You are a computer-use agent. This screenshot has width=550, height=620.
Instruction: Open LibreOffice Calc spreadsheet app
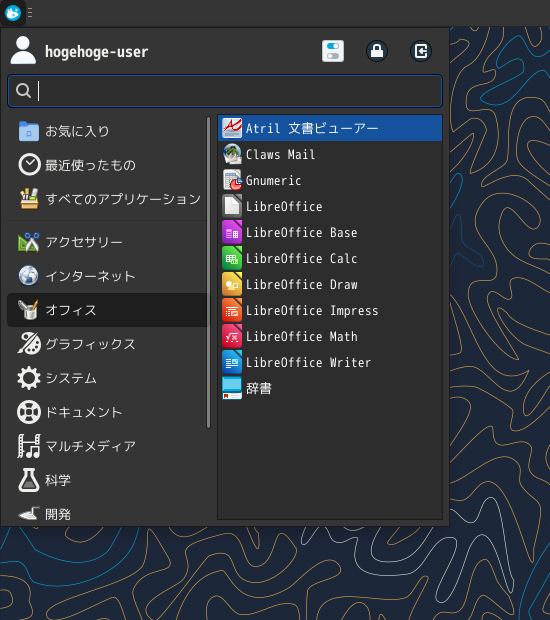tap(330, 259)
